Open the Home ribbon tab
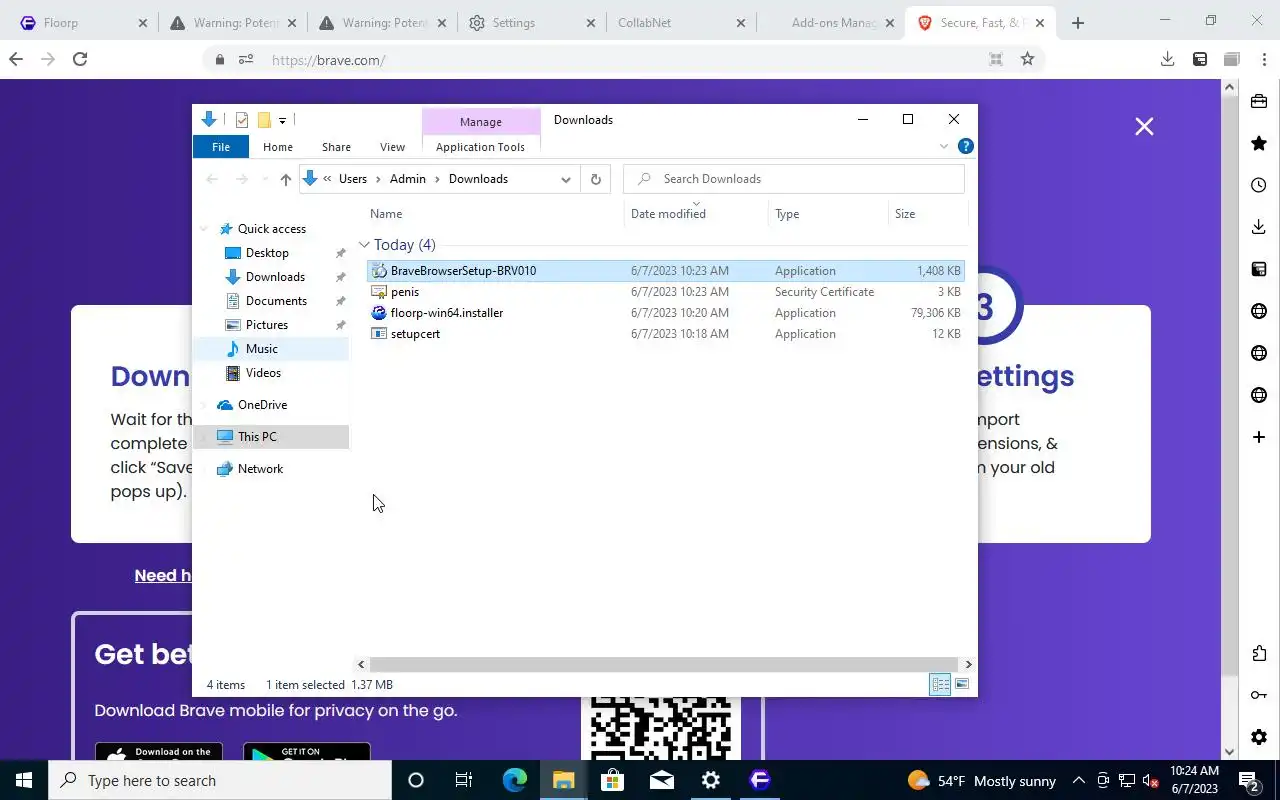1280x800 pixels. click(278, 147)
